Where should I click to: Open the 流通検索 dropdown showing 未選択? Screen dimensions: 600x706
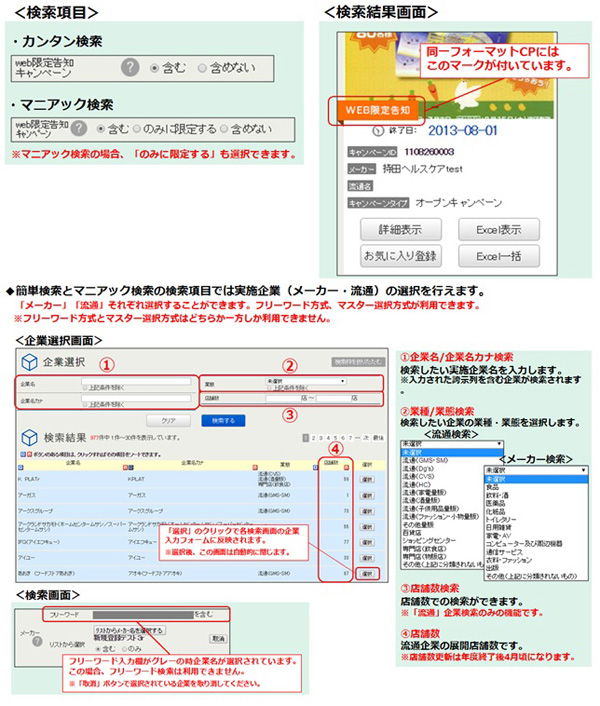(452, 444)
